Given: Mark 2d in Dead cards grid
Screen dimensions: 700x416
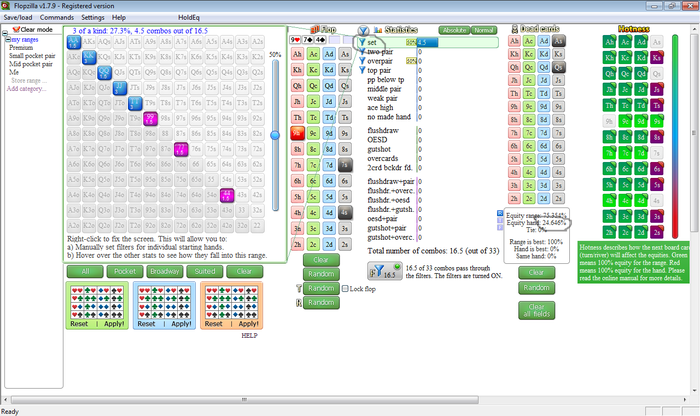Looking at the screenshot, I should (x=543, y=199).
